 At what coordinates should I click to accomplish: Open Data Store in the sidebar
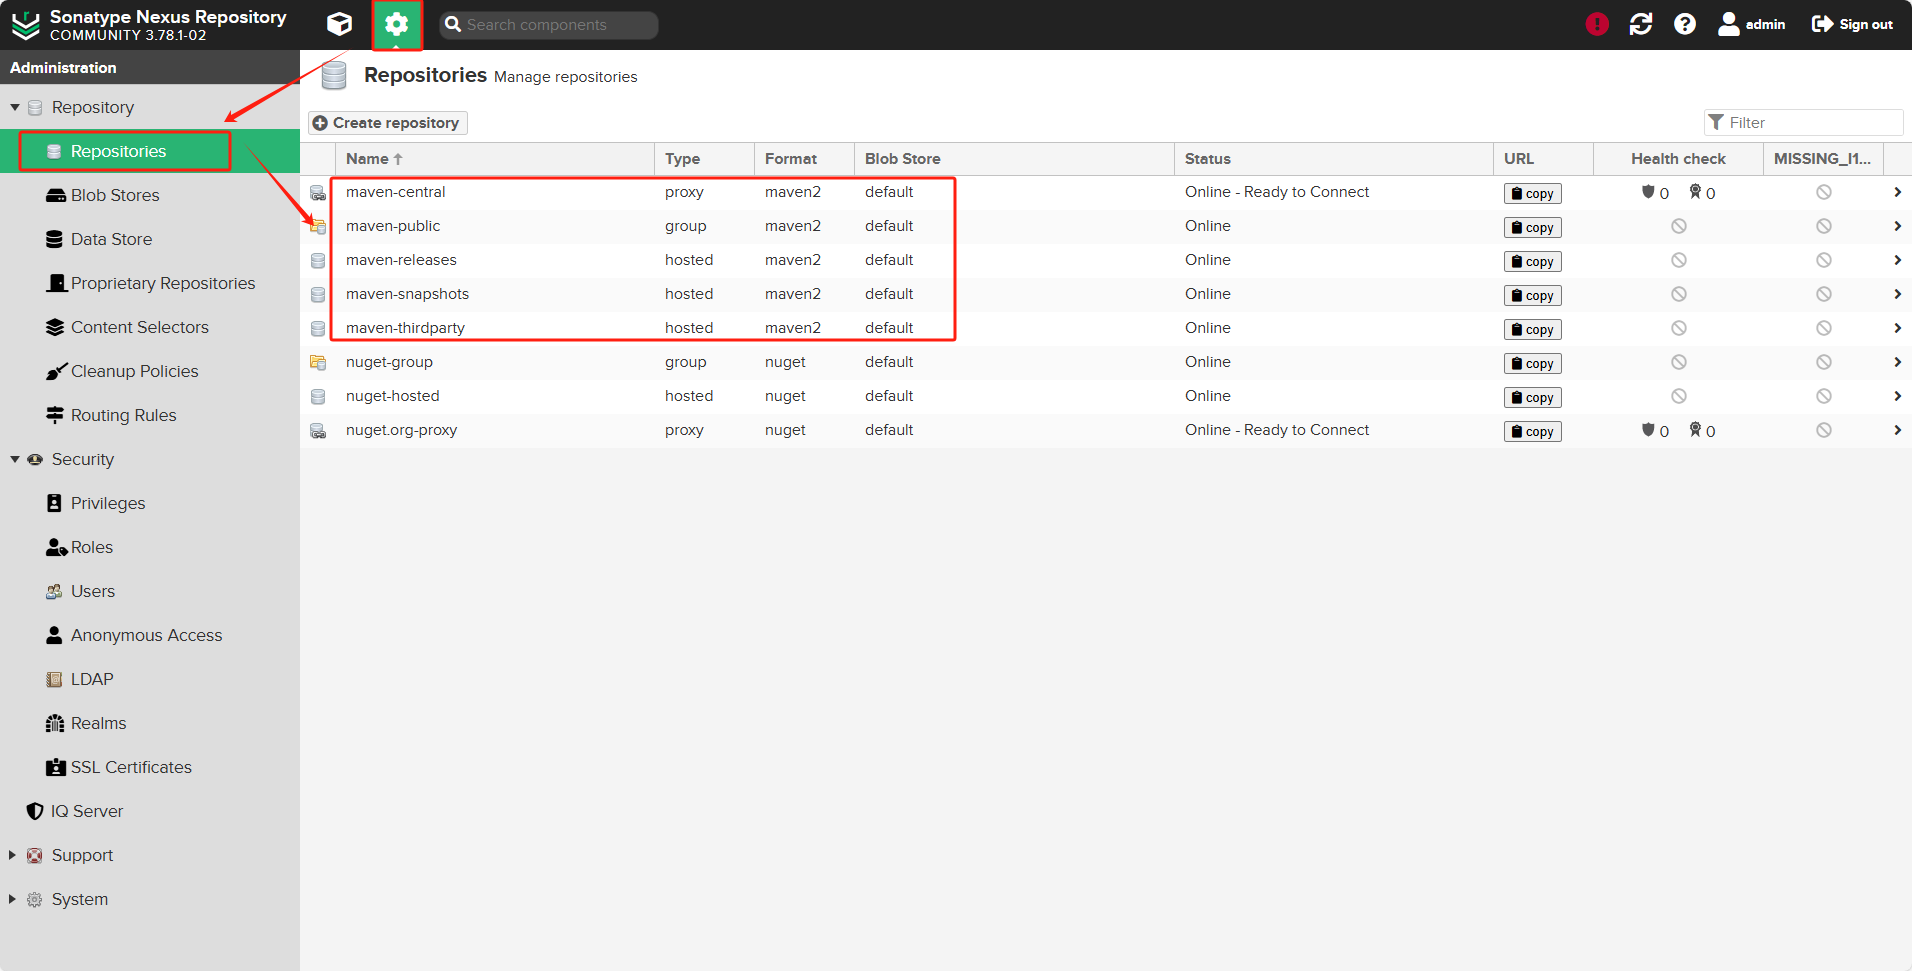tap(150, 239)
